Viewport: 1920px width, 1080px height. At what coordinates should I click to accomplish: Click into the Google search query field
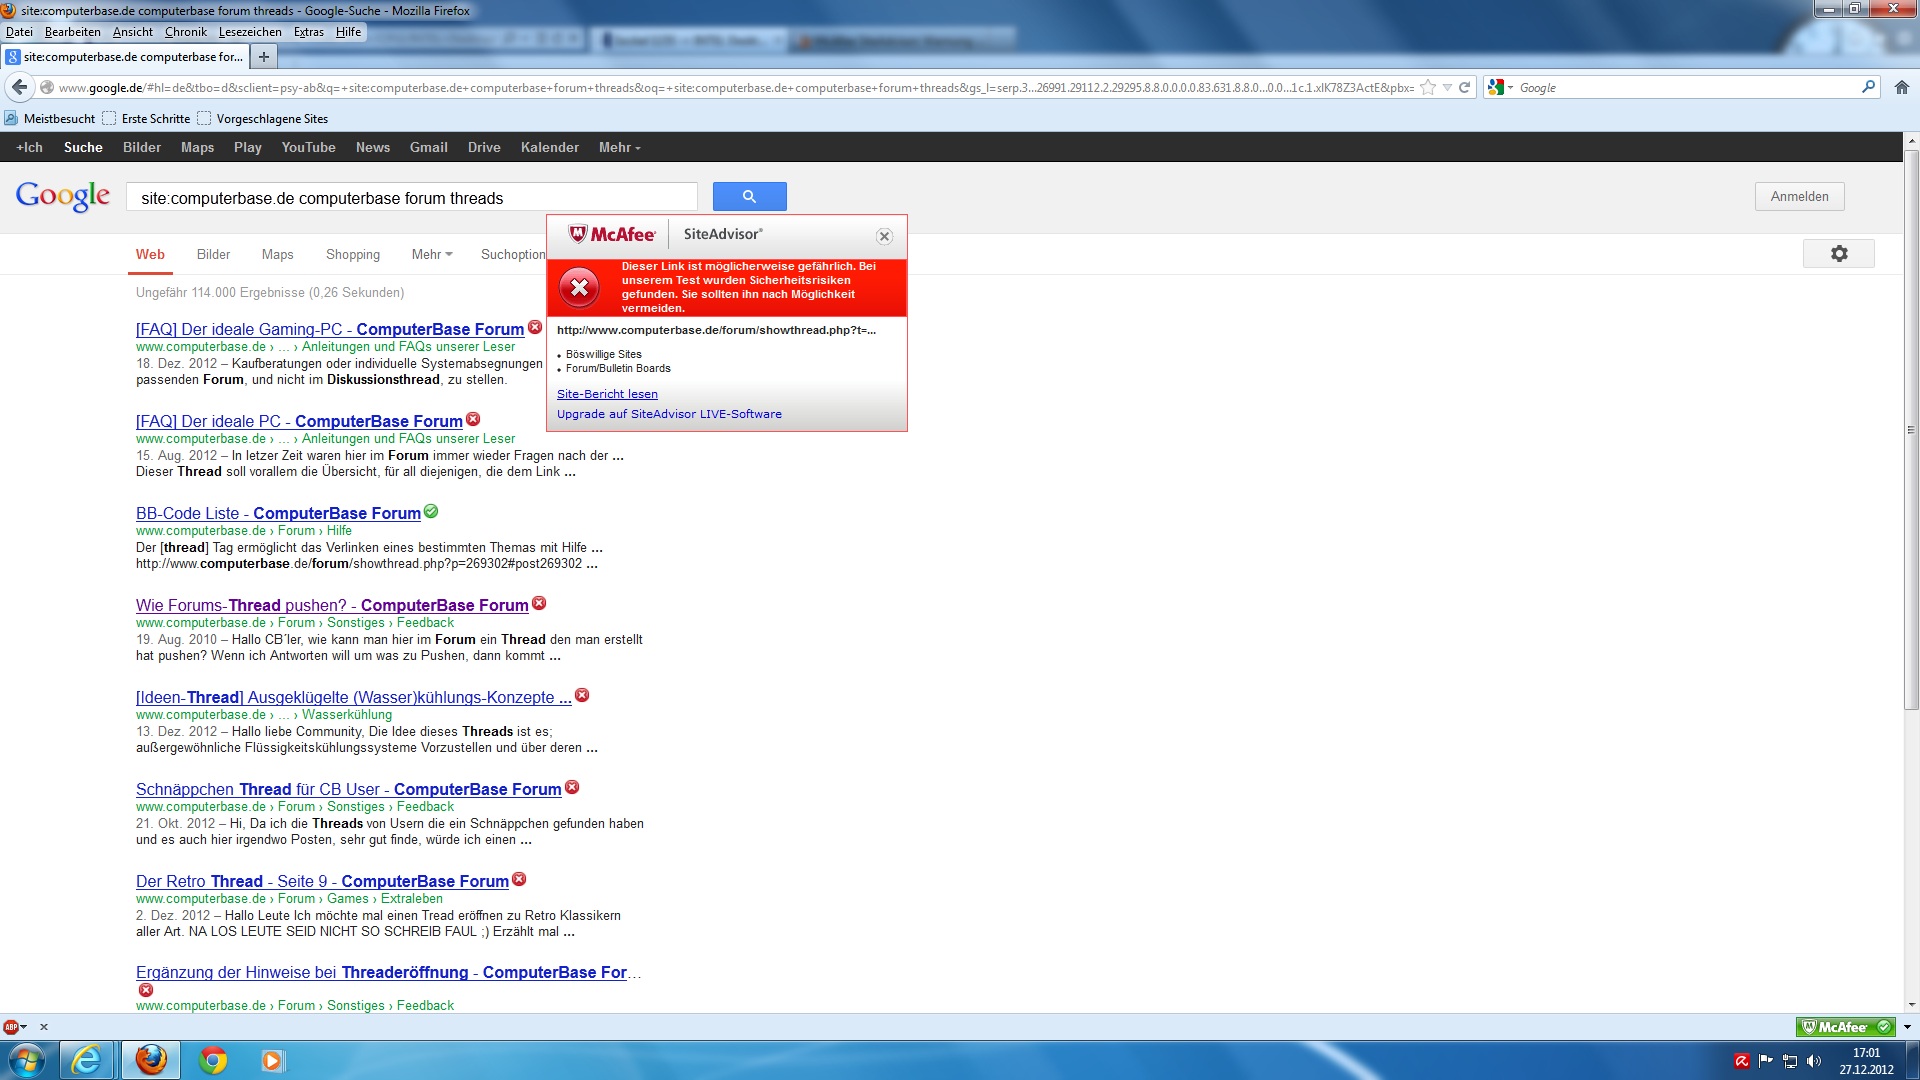[410, 198]
